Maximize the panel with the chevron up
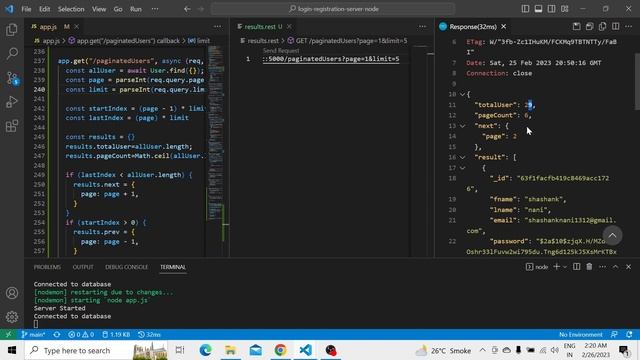Screen dimensions: 640x360 click(x=616, y=267)
